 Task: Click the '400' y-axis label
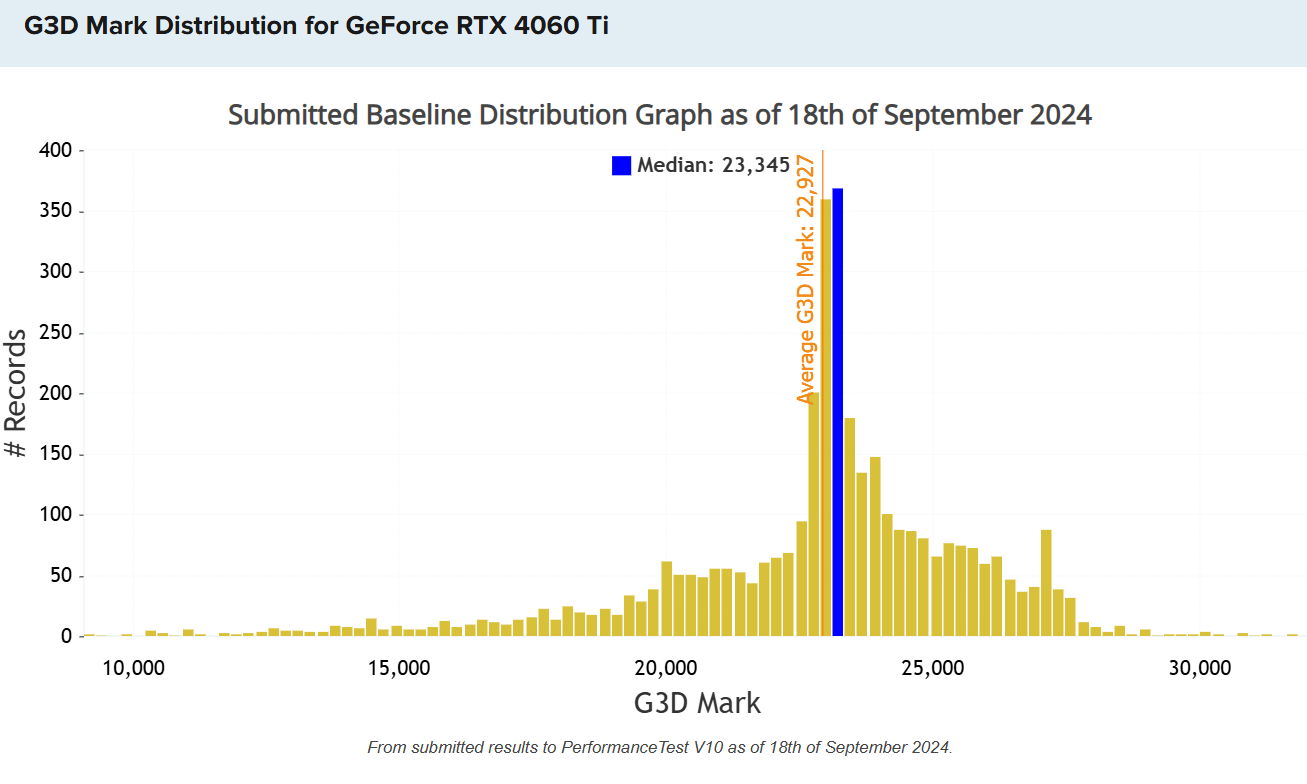click(x=56, y=150)
